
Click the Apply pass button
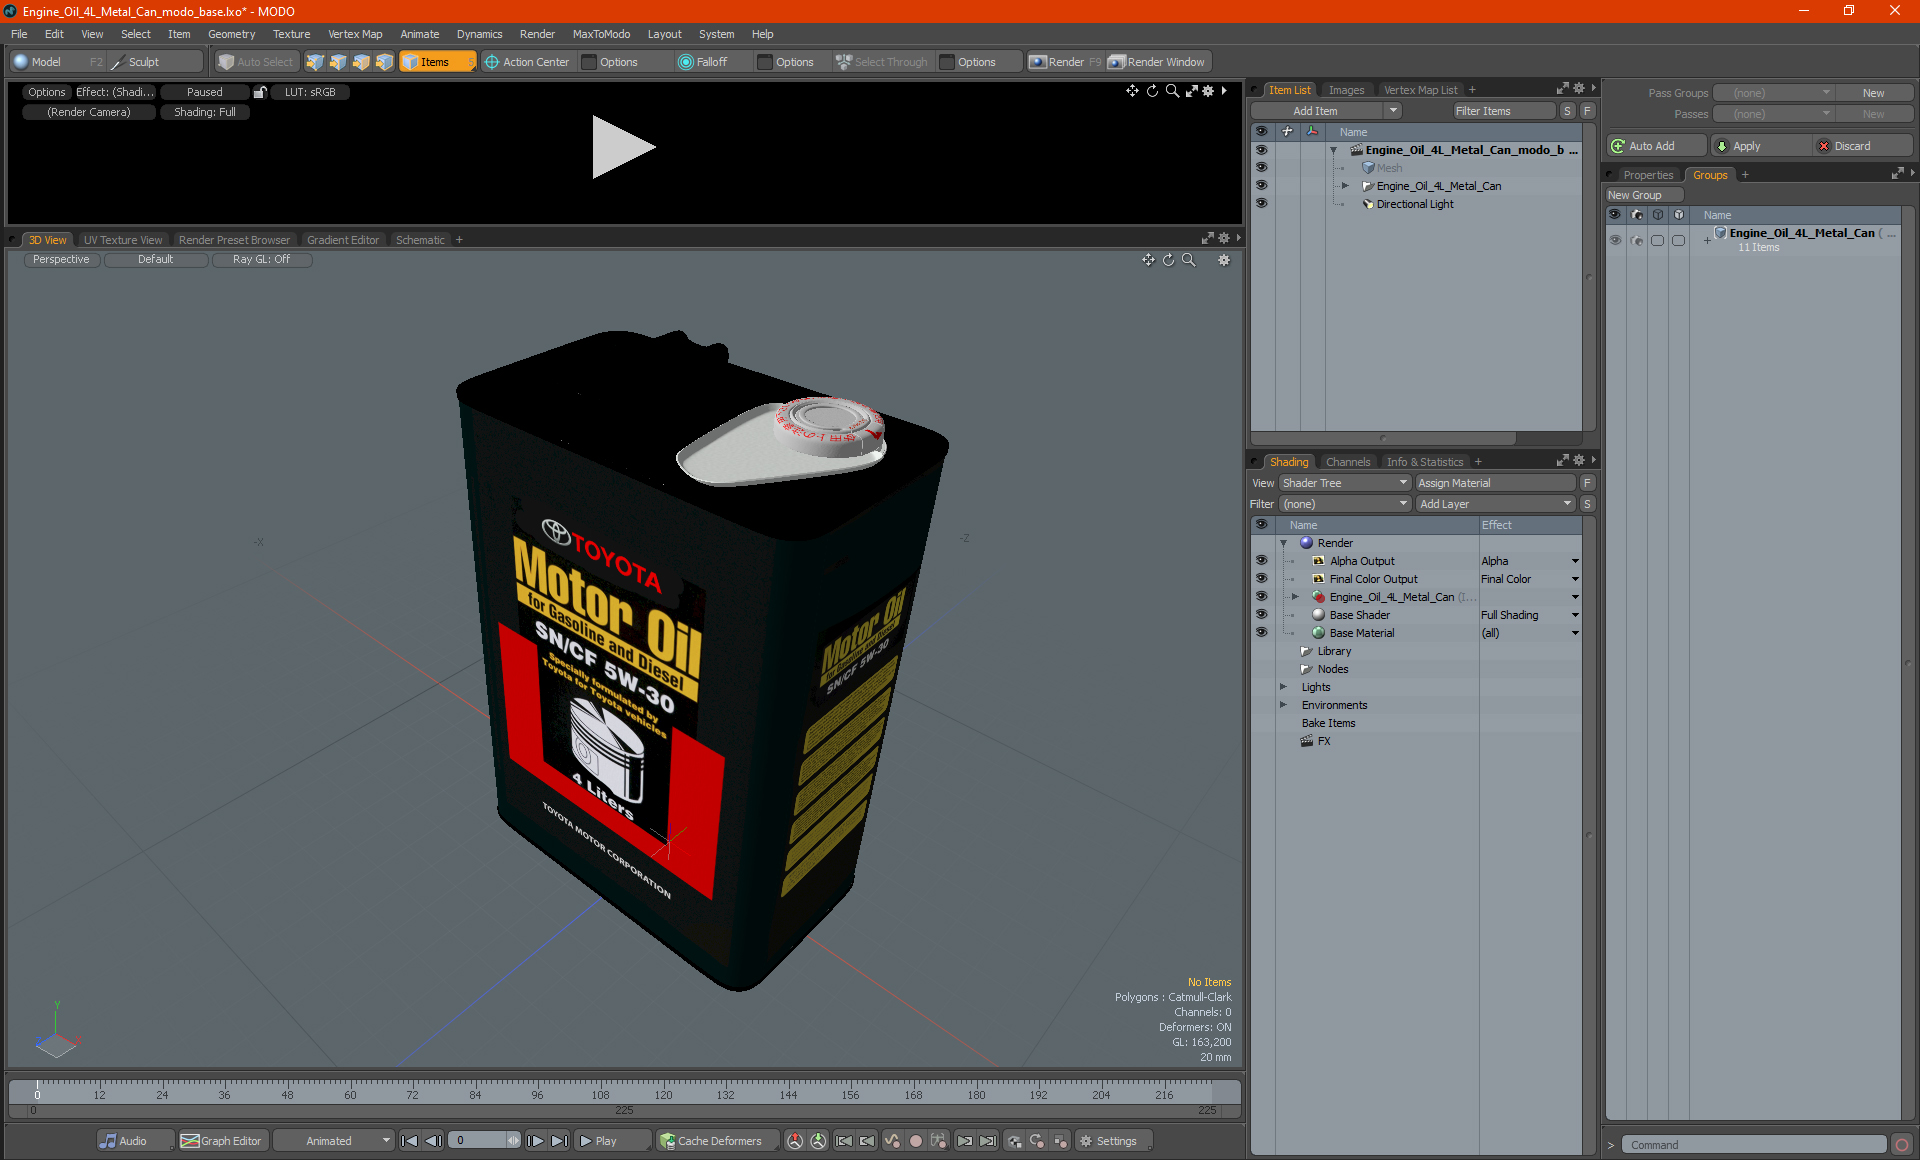point(1761,146)
